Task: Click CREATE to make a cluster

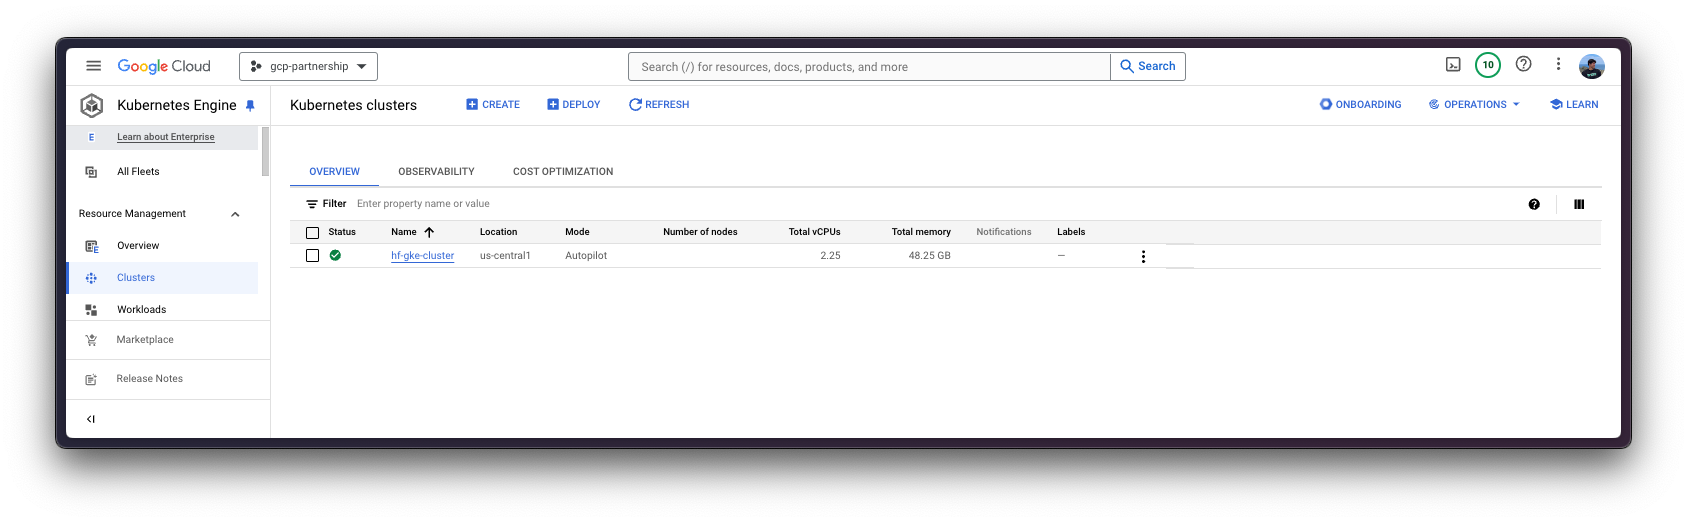Action: click(493, 104)
